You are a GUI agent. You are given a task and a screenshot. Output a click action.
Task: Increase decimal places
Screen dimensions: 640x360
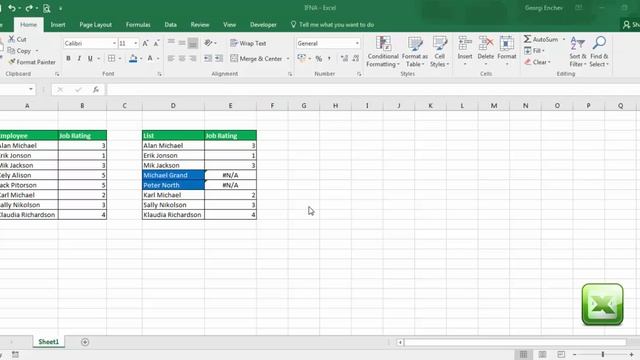(344, 59)
